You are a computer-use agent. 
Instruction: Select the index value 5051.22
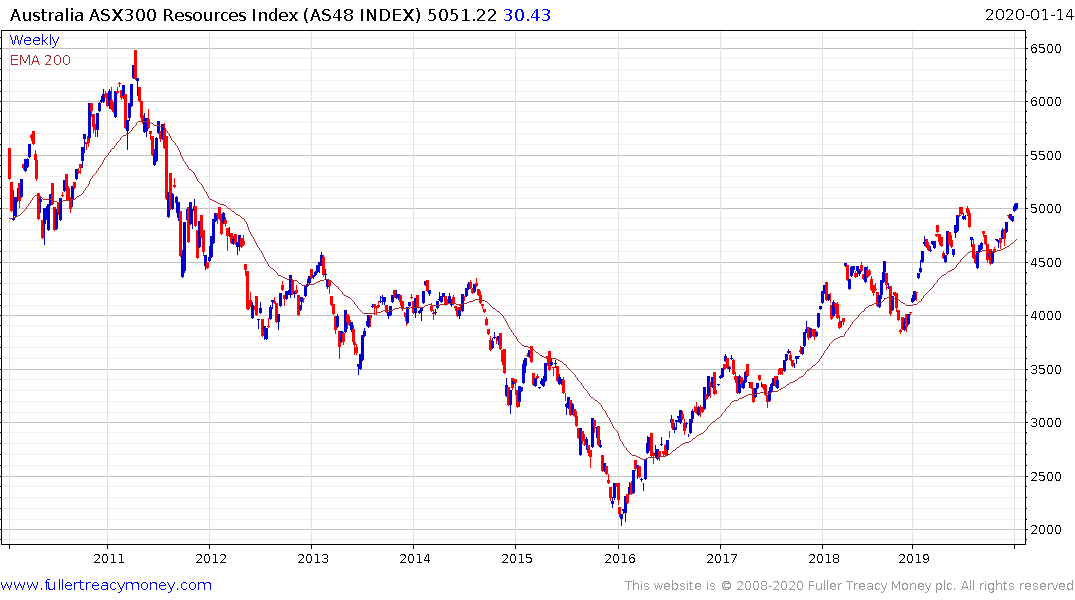click(461, 15)
